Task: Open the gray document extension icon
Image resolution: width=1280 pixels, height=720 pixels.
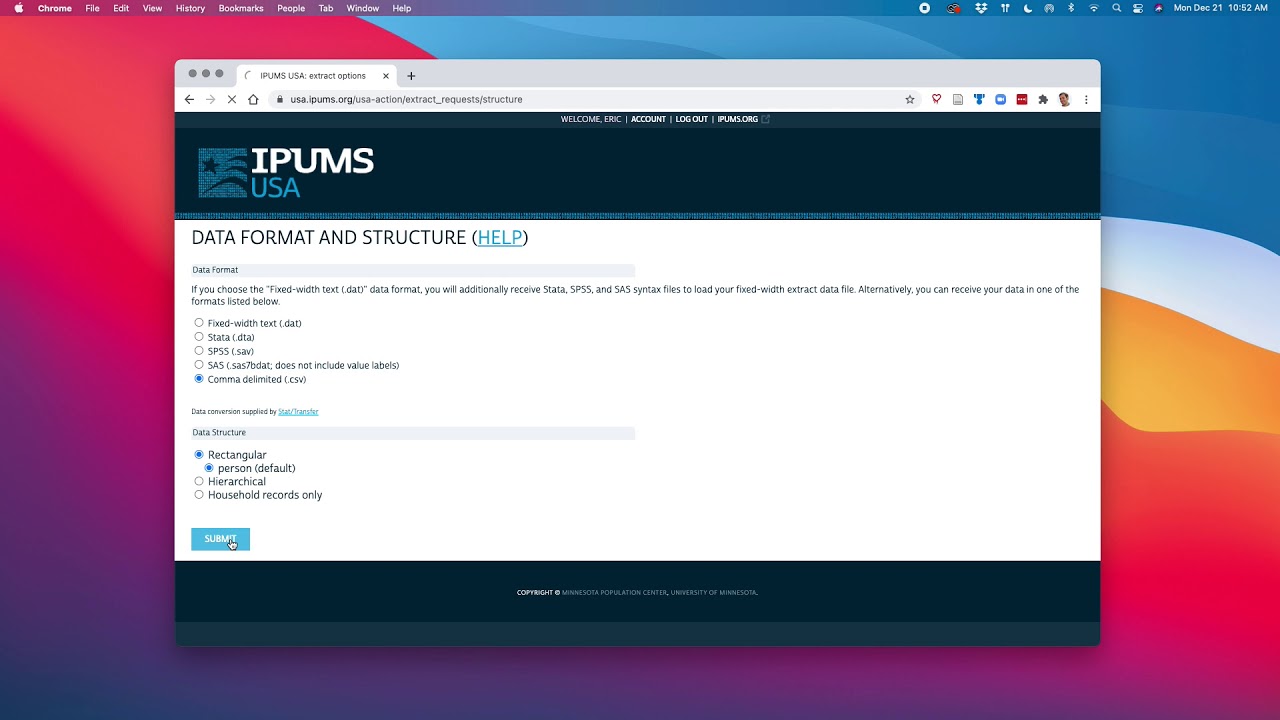Action: coord(958,99)
